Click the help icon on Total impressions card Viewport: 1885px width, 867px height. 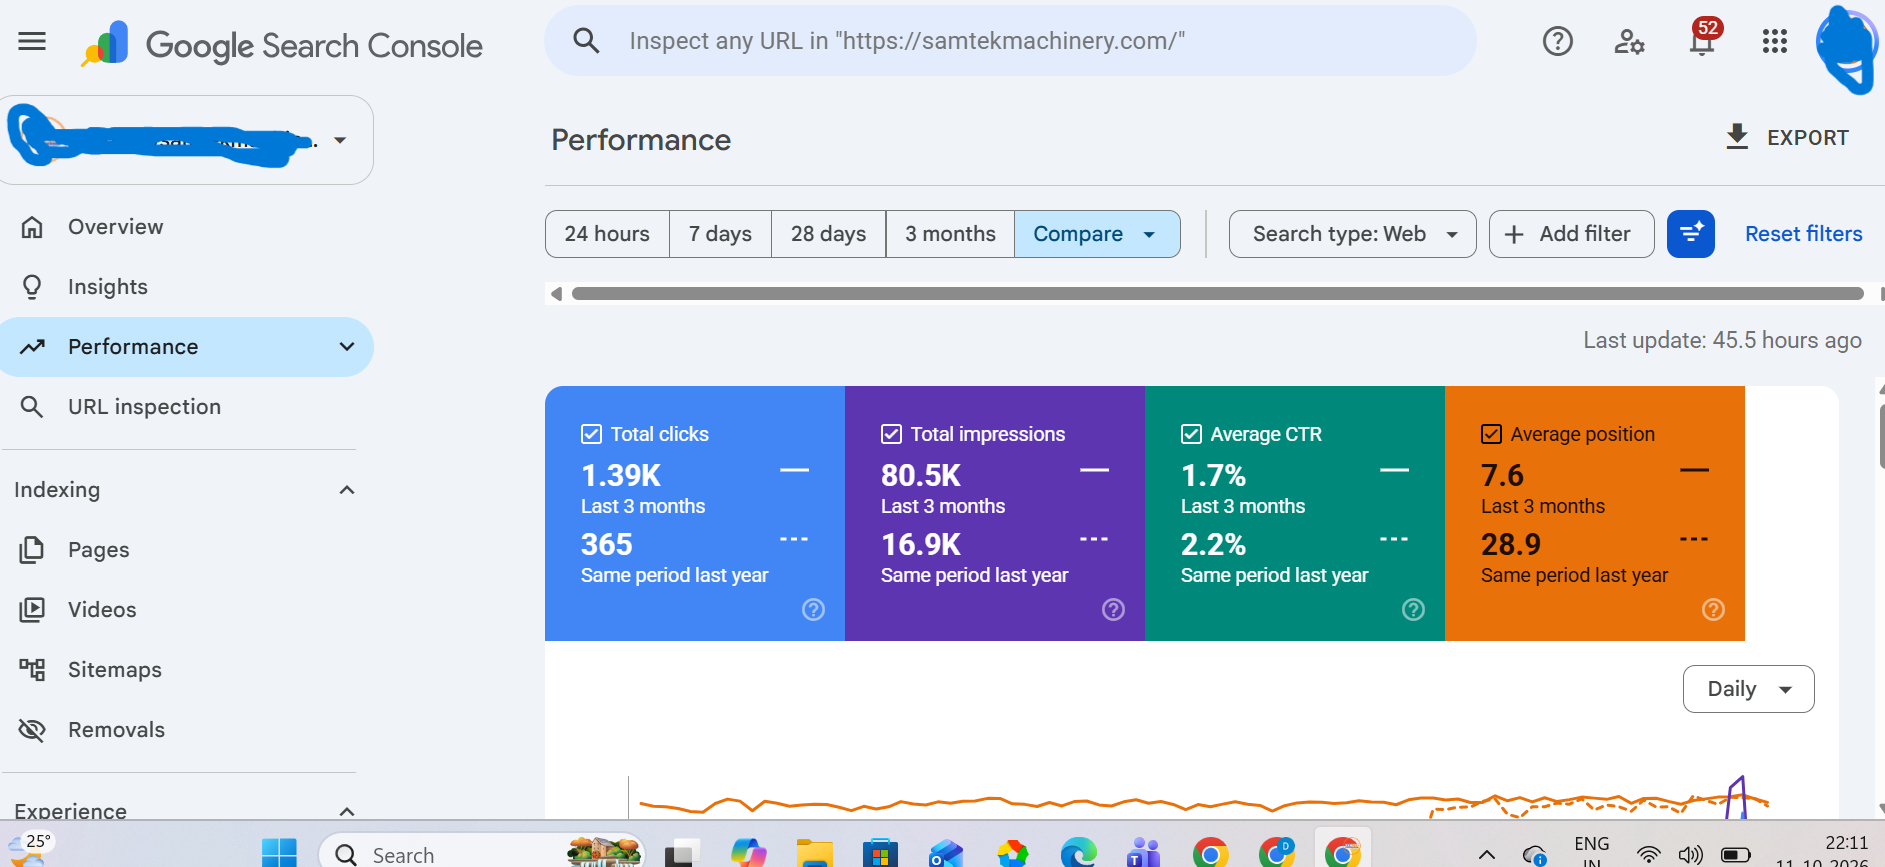click(x=1113, y=610)
